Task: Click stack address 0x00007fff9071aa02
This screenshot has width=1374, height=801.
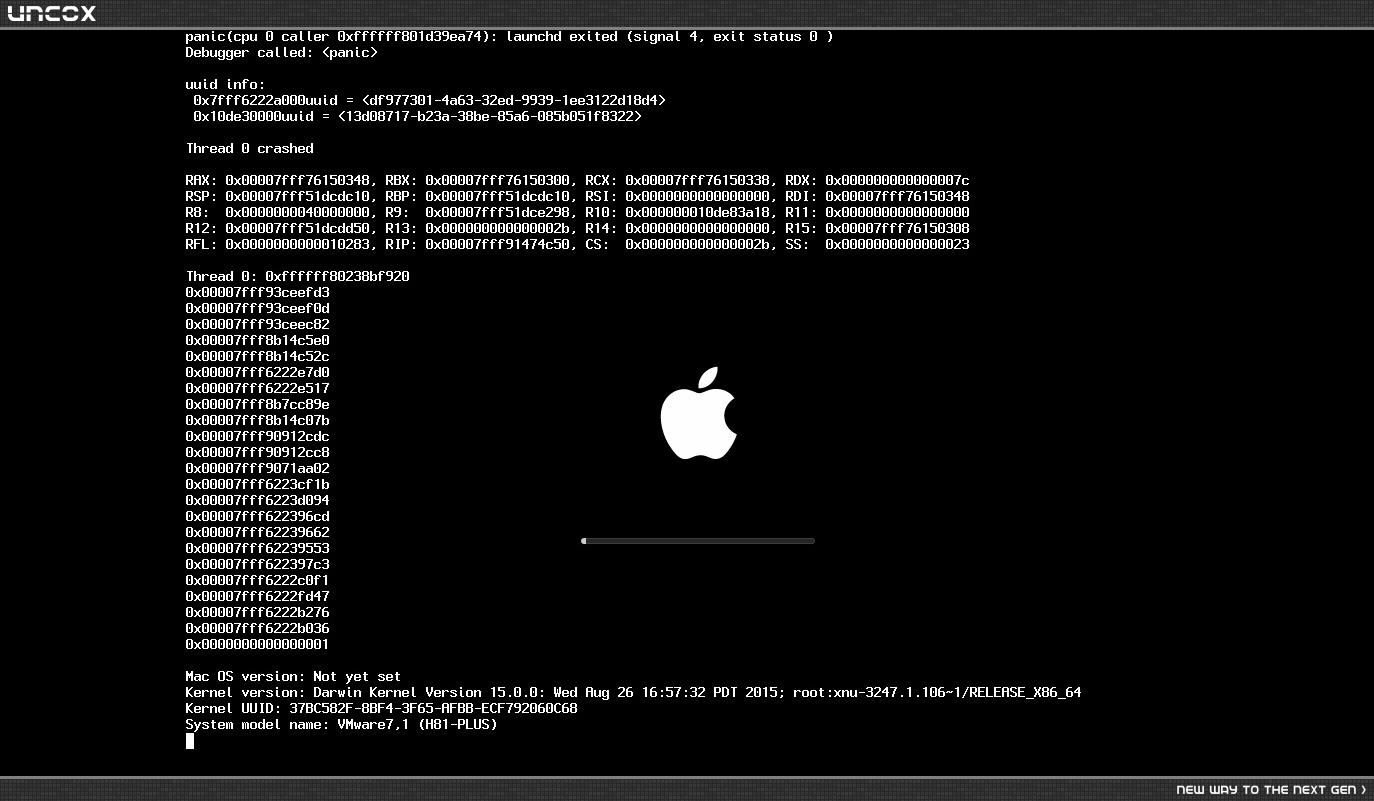Action: pos(258,469)
